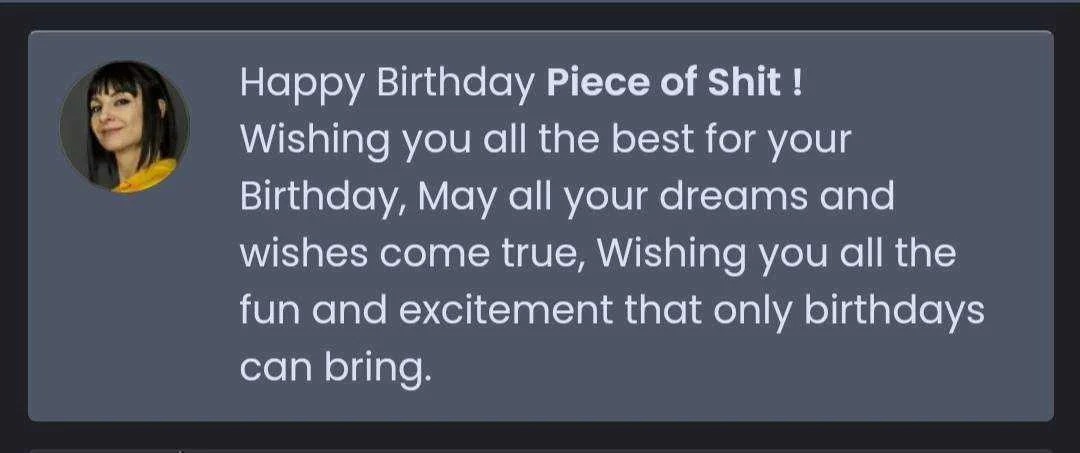The height and width of the screenshot is (453, 1080).
Task: Click the word "excitement" in message
Action: (506, 311)
